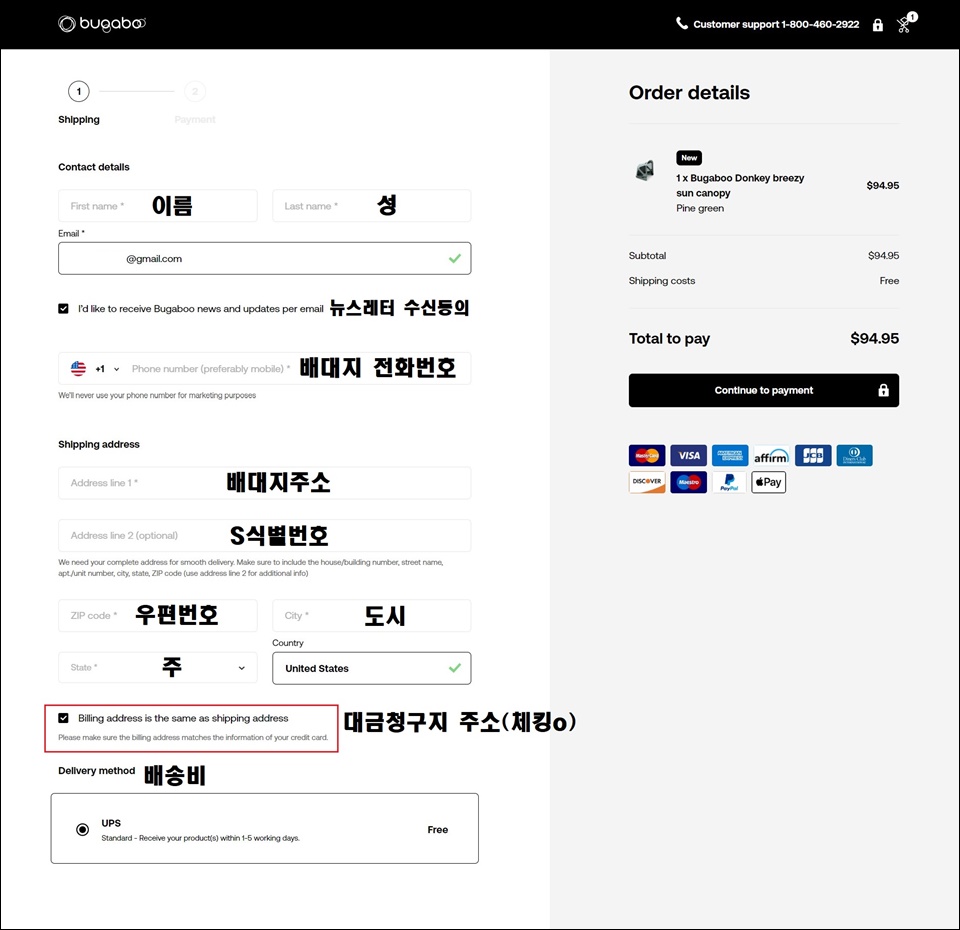Click the JCB payment icon

[813, 456]
